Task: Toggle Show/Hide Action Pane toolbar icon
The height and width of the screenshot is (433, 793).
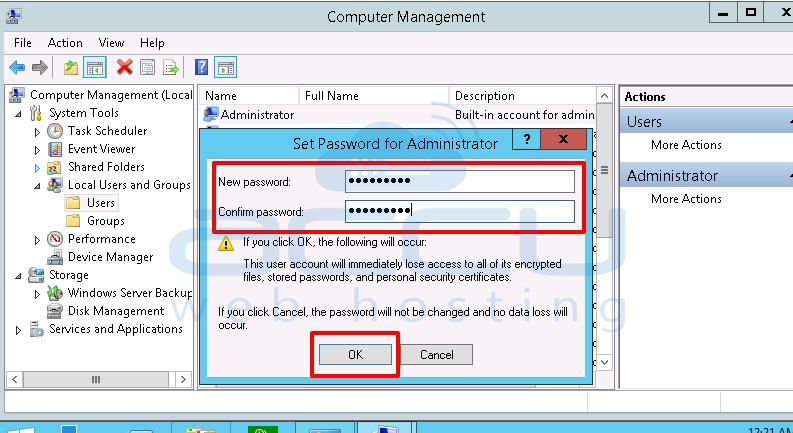Action: 226,67
